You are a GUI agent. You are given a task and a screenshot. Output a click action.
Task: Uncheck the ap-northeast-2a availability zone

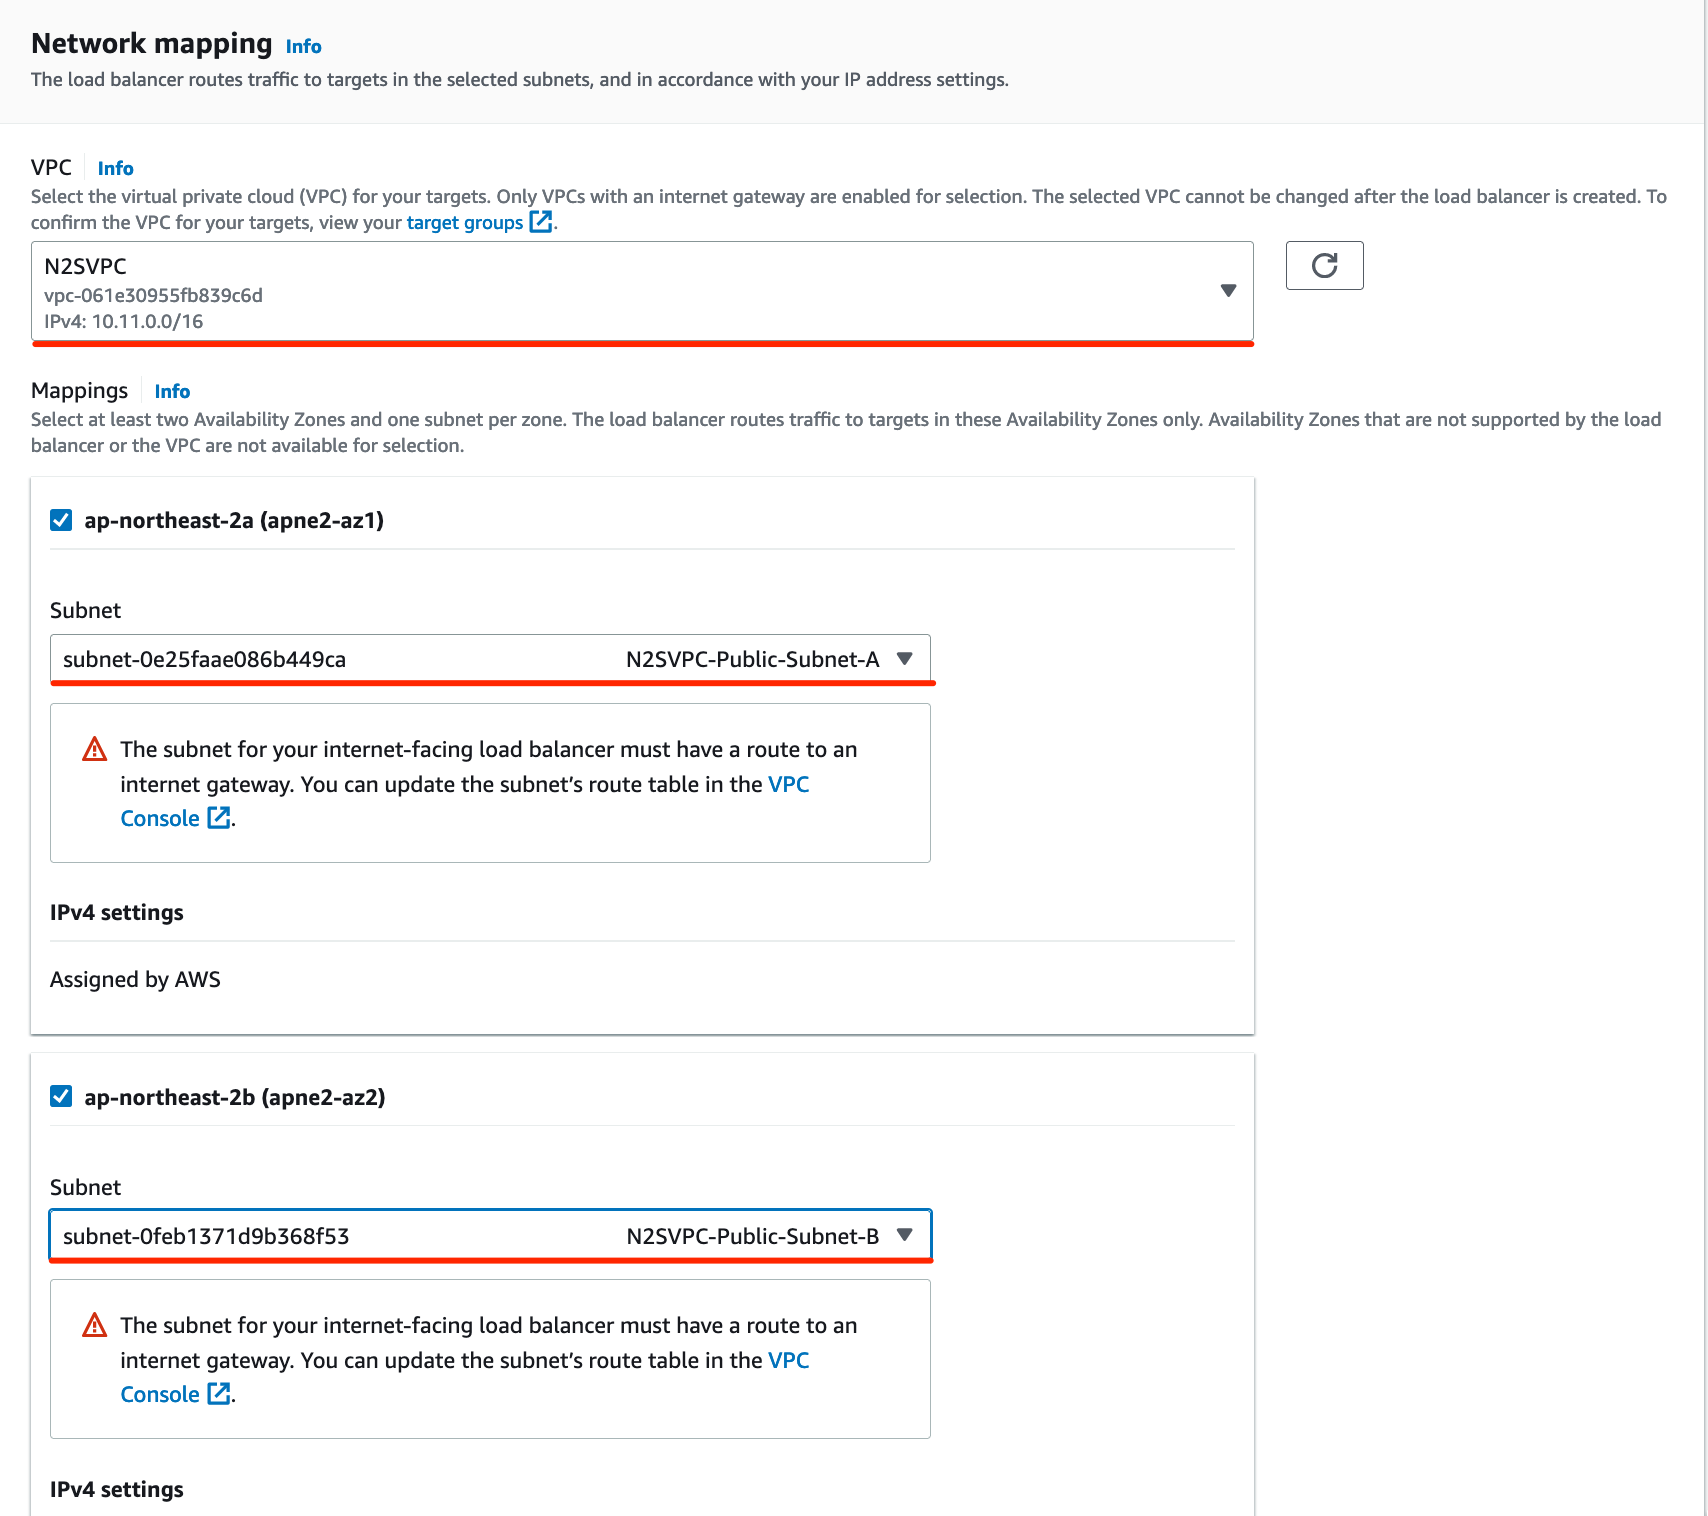coord(61,520)
